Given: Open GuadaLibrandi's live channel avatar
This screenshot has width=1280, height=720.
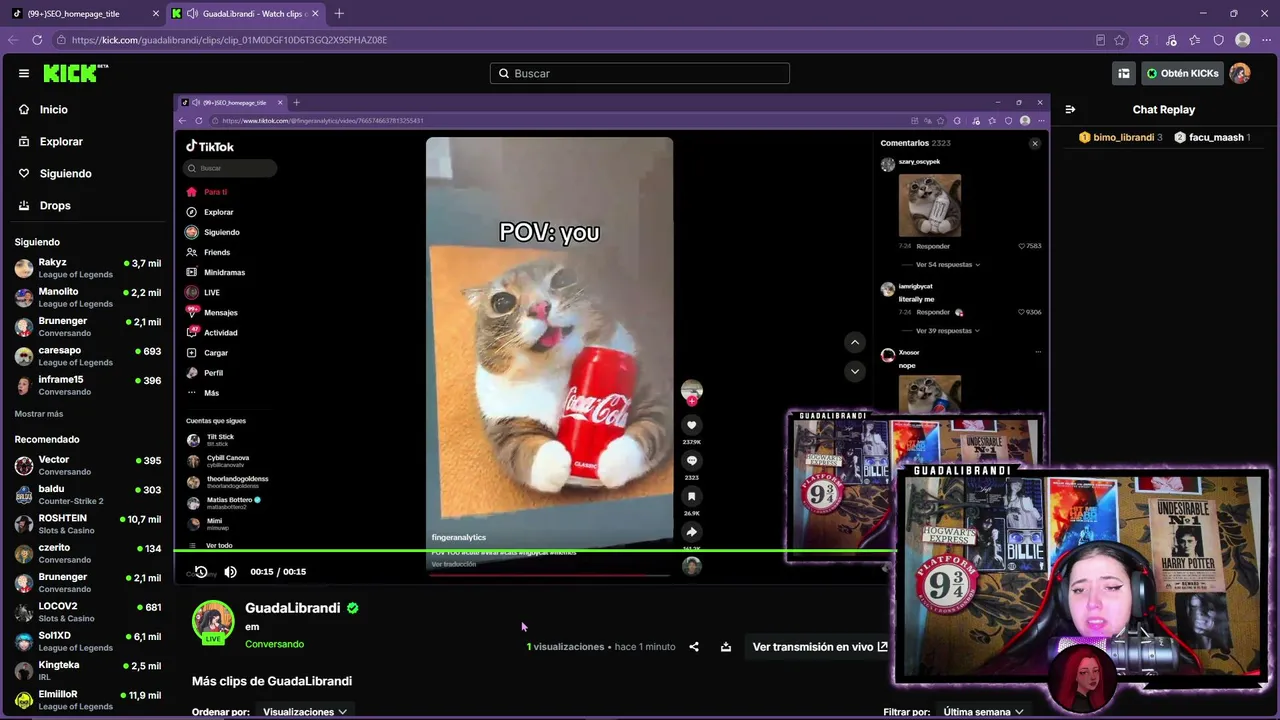Looking at the screenshot, I should pos(213,622).
